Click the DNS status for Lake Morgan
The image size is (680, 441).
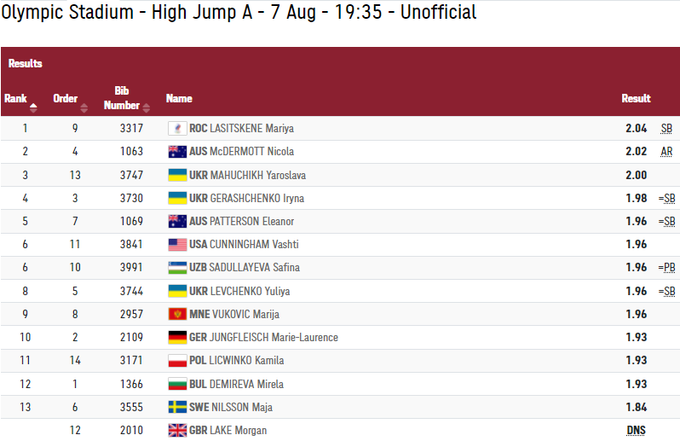pos(636,430)
